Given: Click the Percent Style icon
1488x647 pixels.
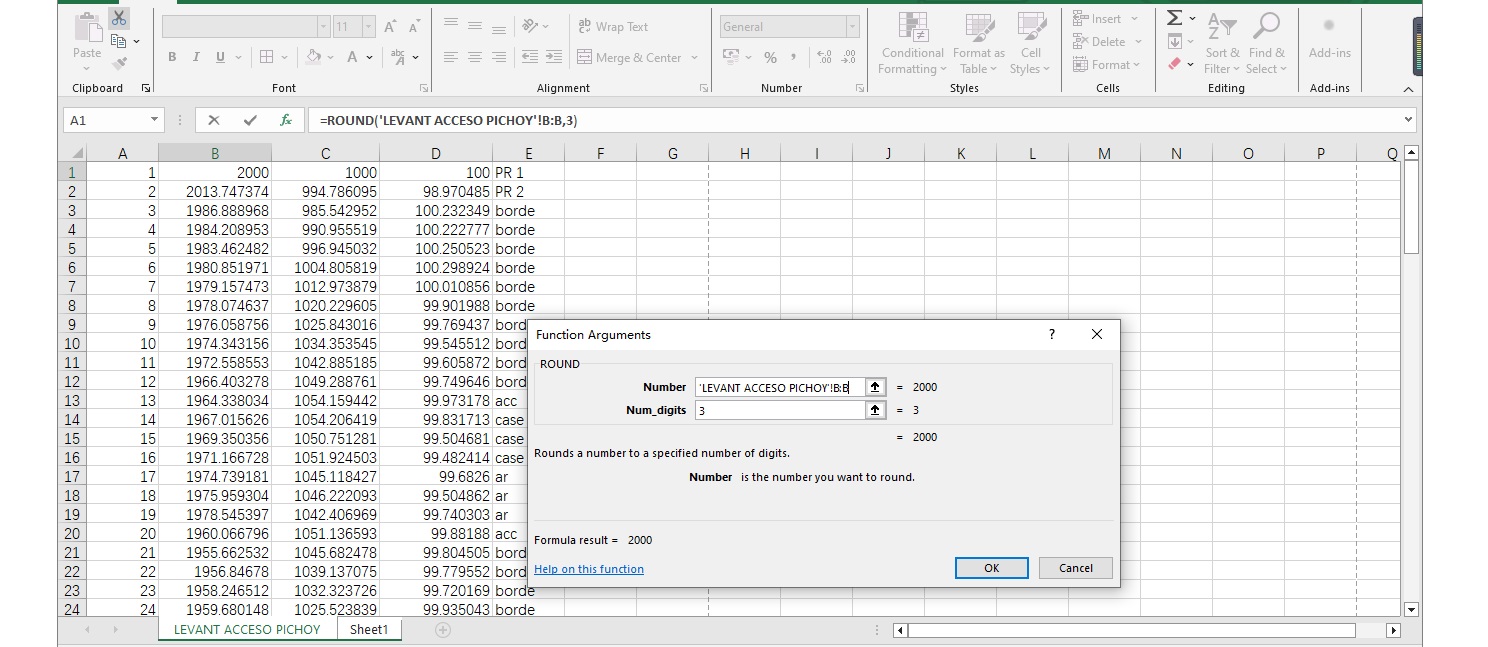Looking at the screenshot, I should pyautogui.click(x=770, y=58).
